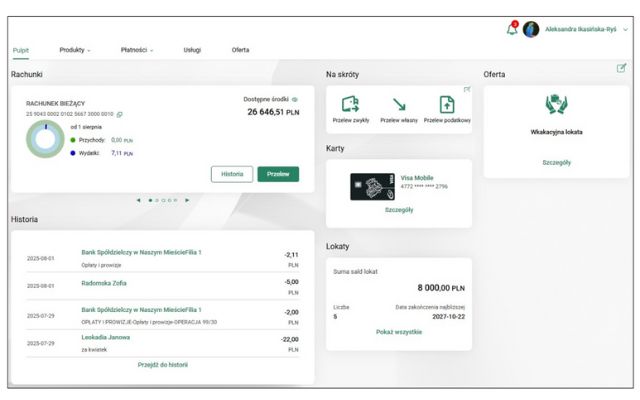
Task: Expand the Produkty menu
Action: click(74, 50)
